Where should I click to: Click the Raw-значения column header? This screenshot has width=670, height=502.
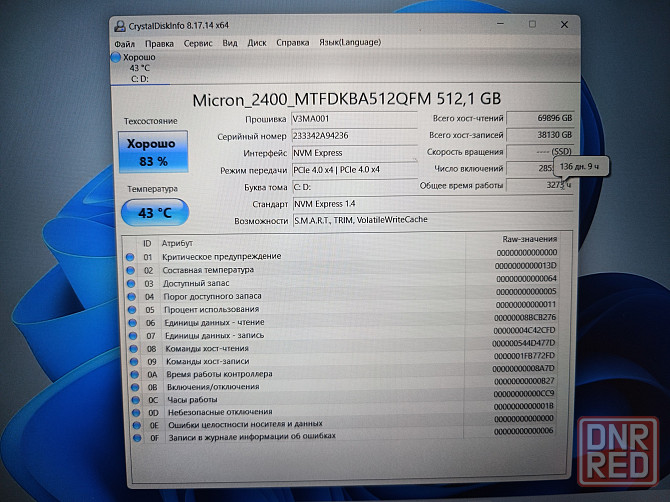pyautogui.click(x=529, y=239)
